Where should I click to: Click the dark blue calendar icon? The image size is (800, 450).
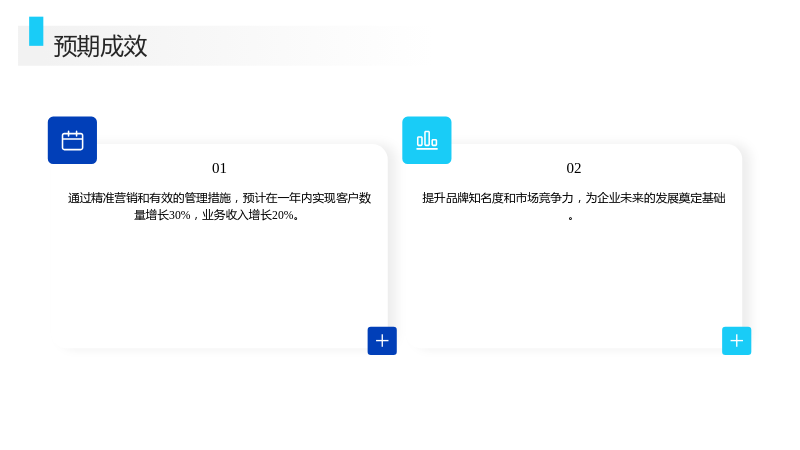tap(72, 140)
